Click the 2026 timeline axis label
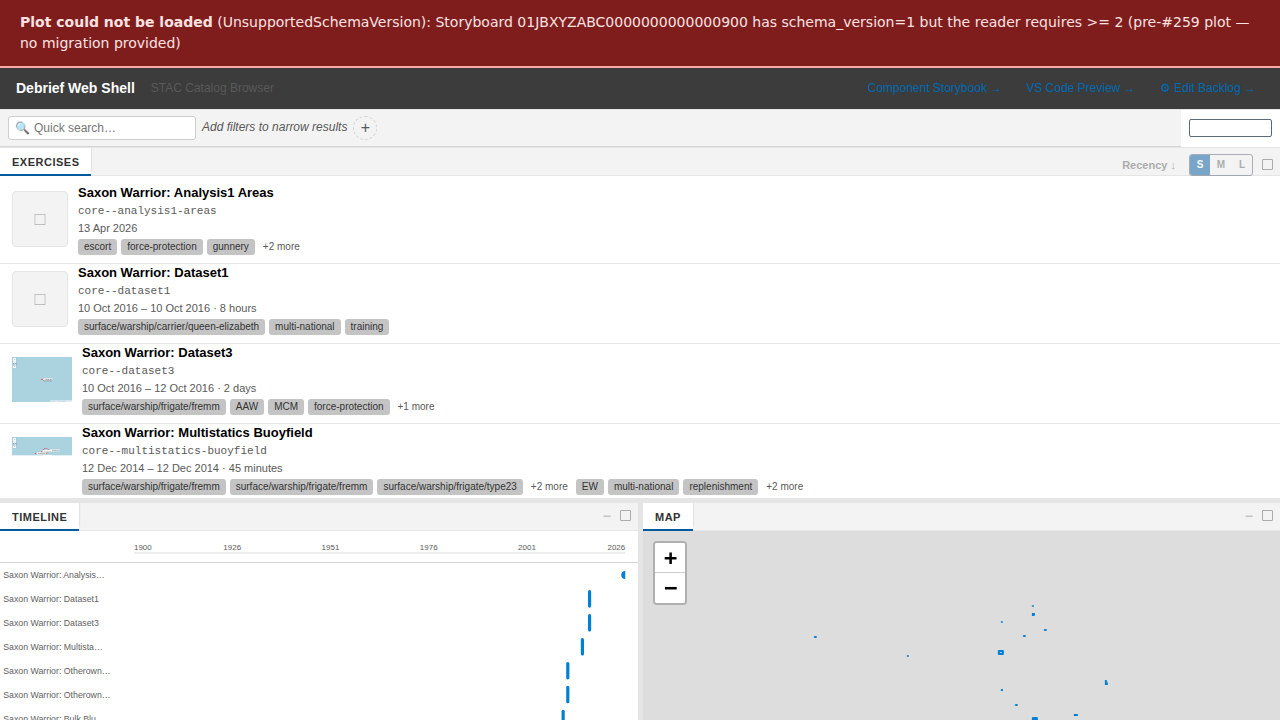This screenshot has height=720, width=1280. pos(616,547)
